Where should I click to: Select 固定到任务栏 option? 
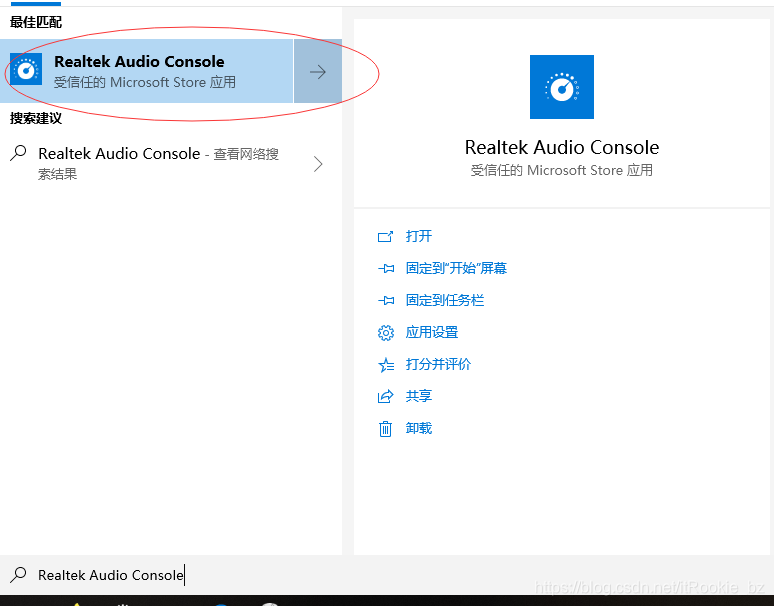pyautogui.click(x=445, y=301)
